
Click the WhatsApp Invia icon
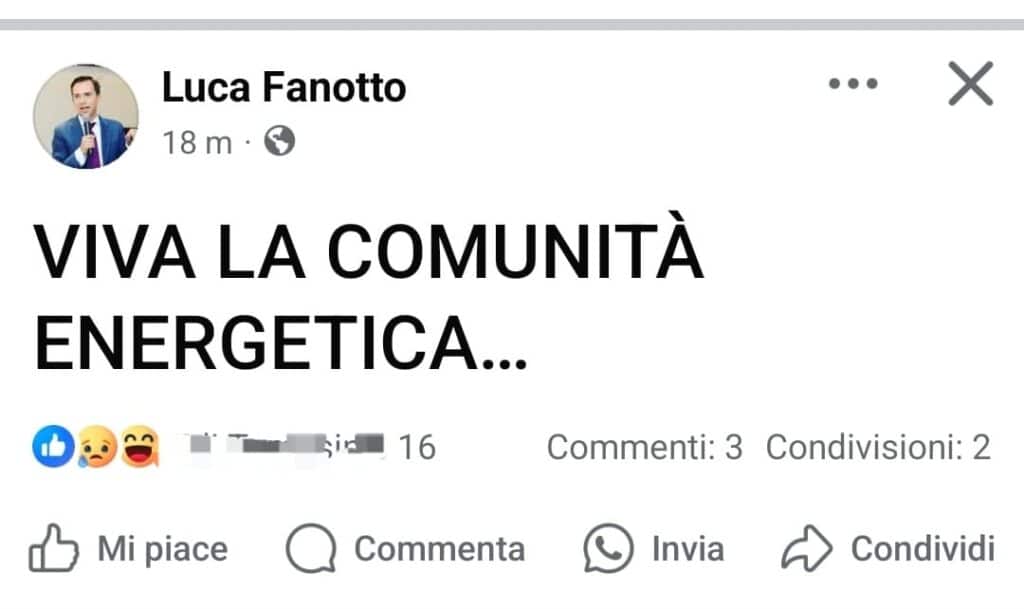coord(608,548)
